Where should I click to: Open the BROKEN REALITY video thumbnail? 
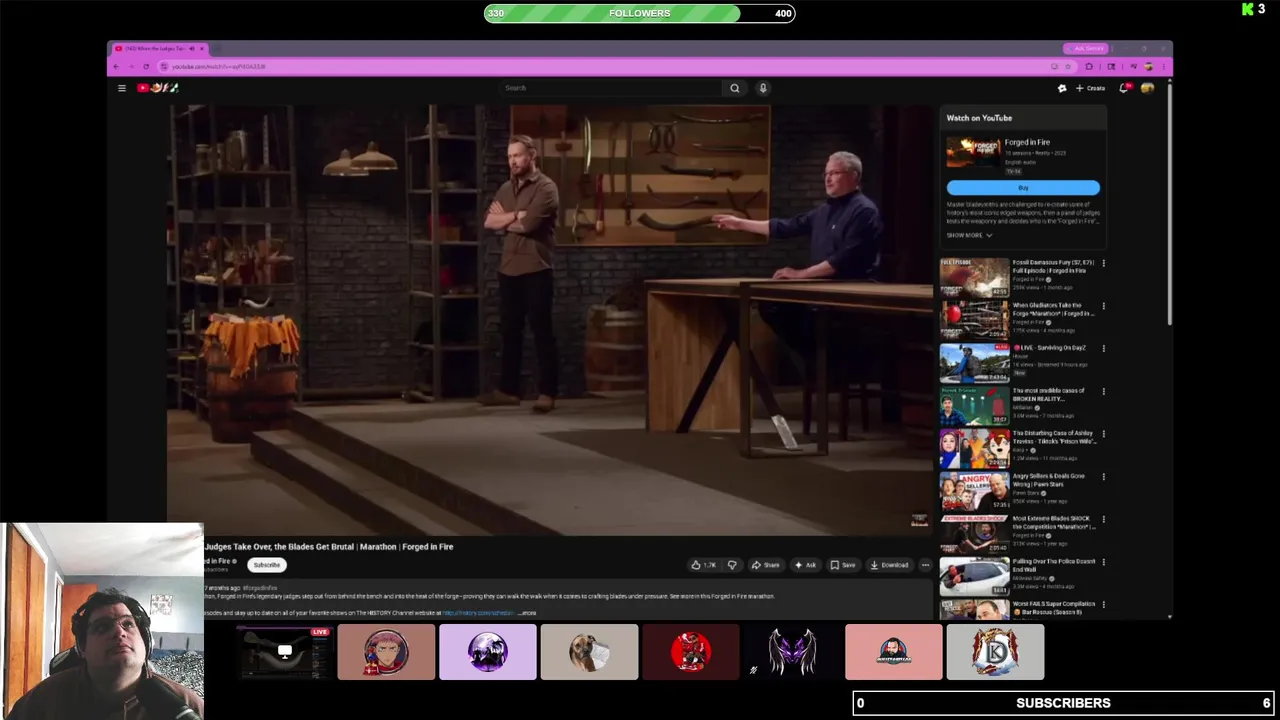click(x=975, y=405)
